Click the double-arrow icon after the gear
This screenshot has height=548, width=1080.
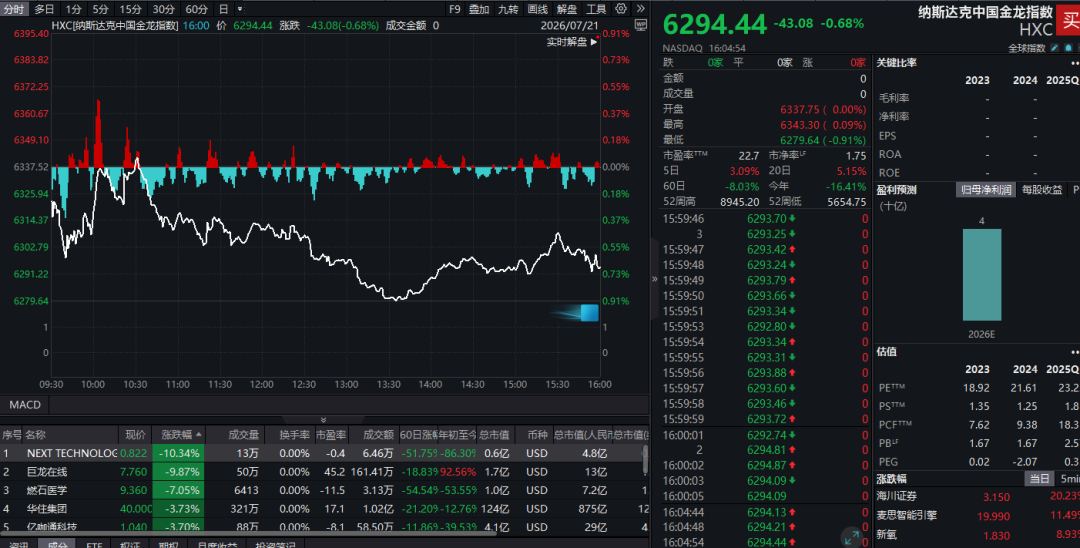[641, 9]
